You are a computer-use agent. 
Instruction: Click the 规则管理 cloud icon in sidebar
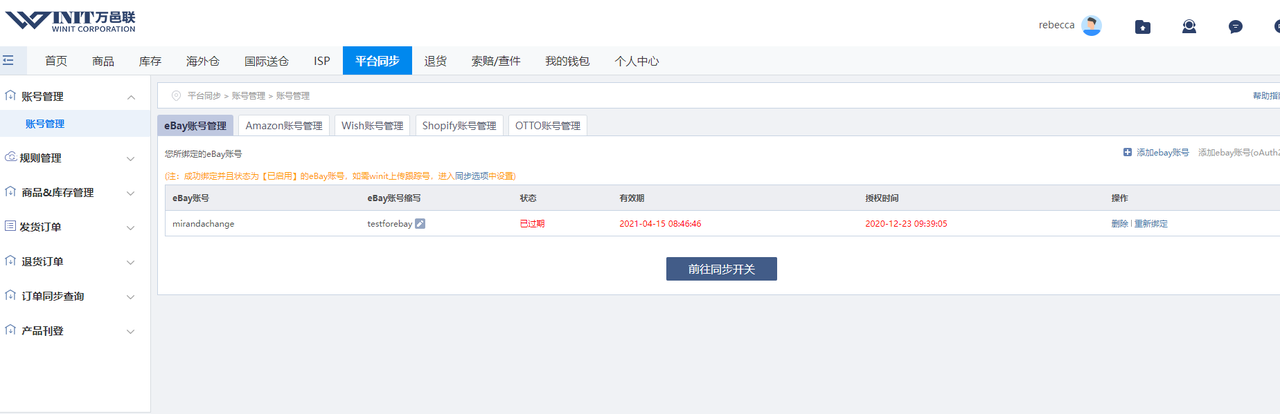click(11, 157)
